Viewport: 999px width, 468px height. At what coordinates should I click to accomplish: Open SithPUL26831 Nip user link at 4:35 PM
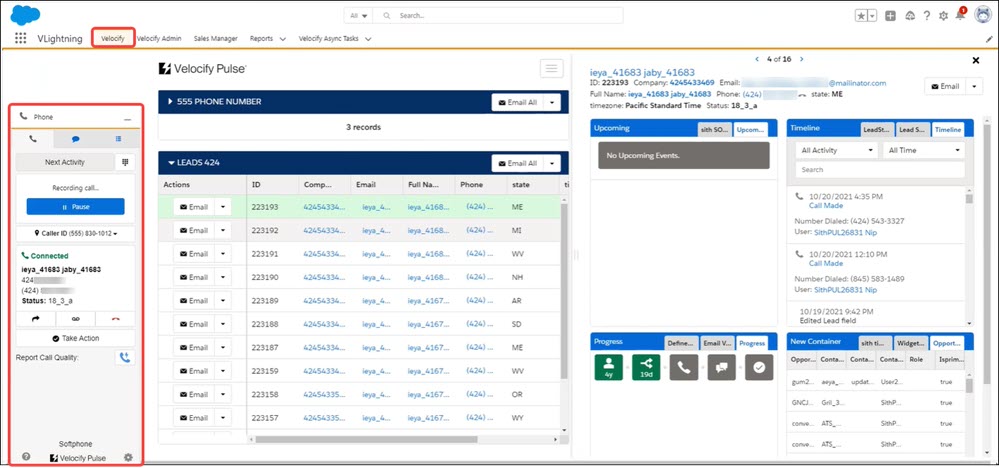tap(845, 232)
